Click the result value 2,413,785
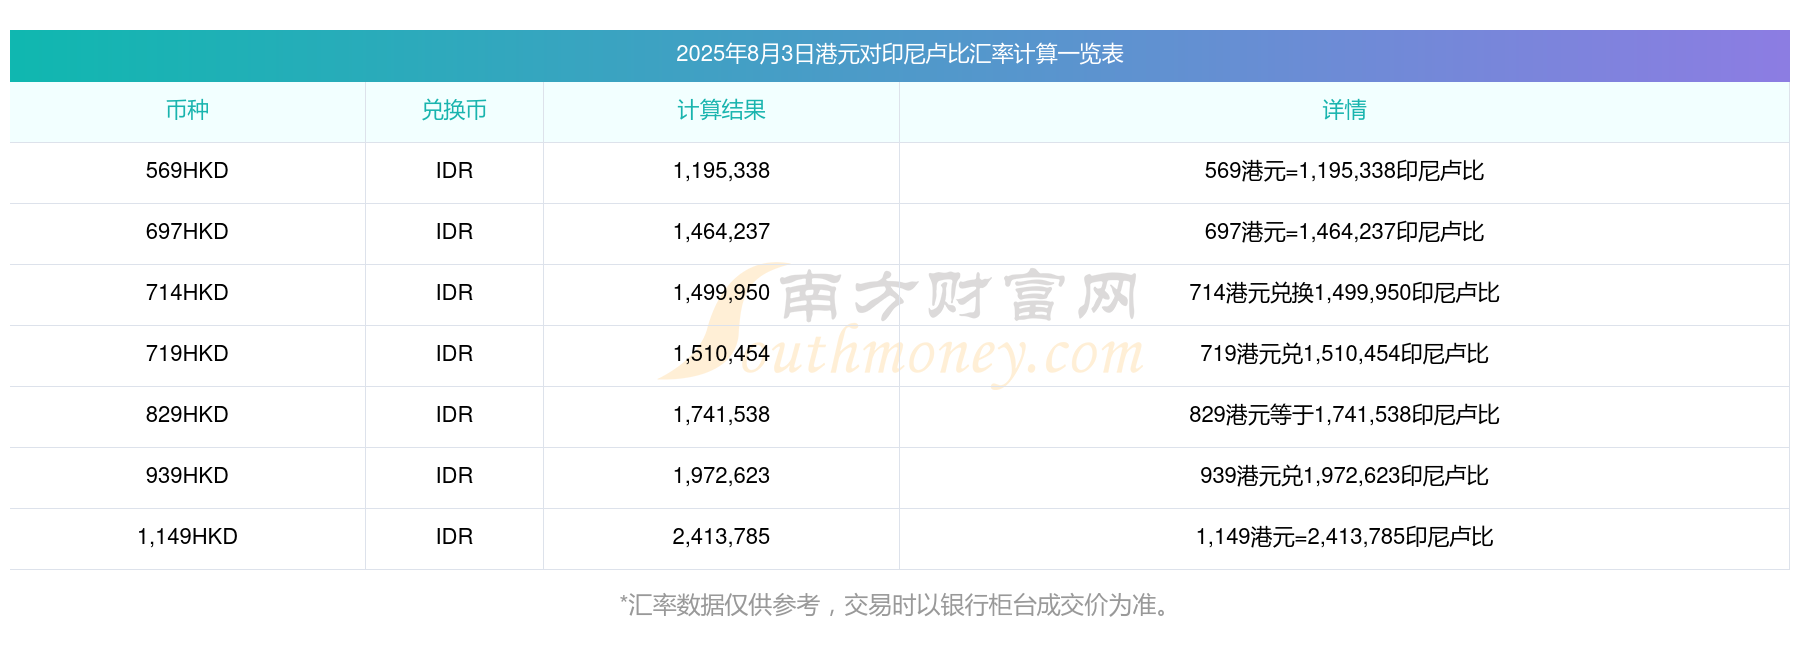 (721, 537)
